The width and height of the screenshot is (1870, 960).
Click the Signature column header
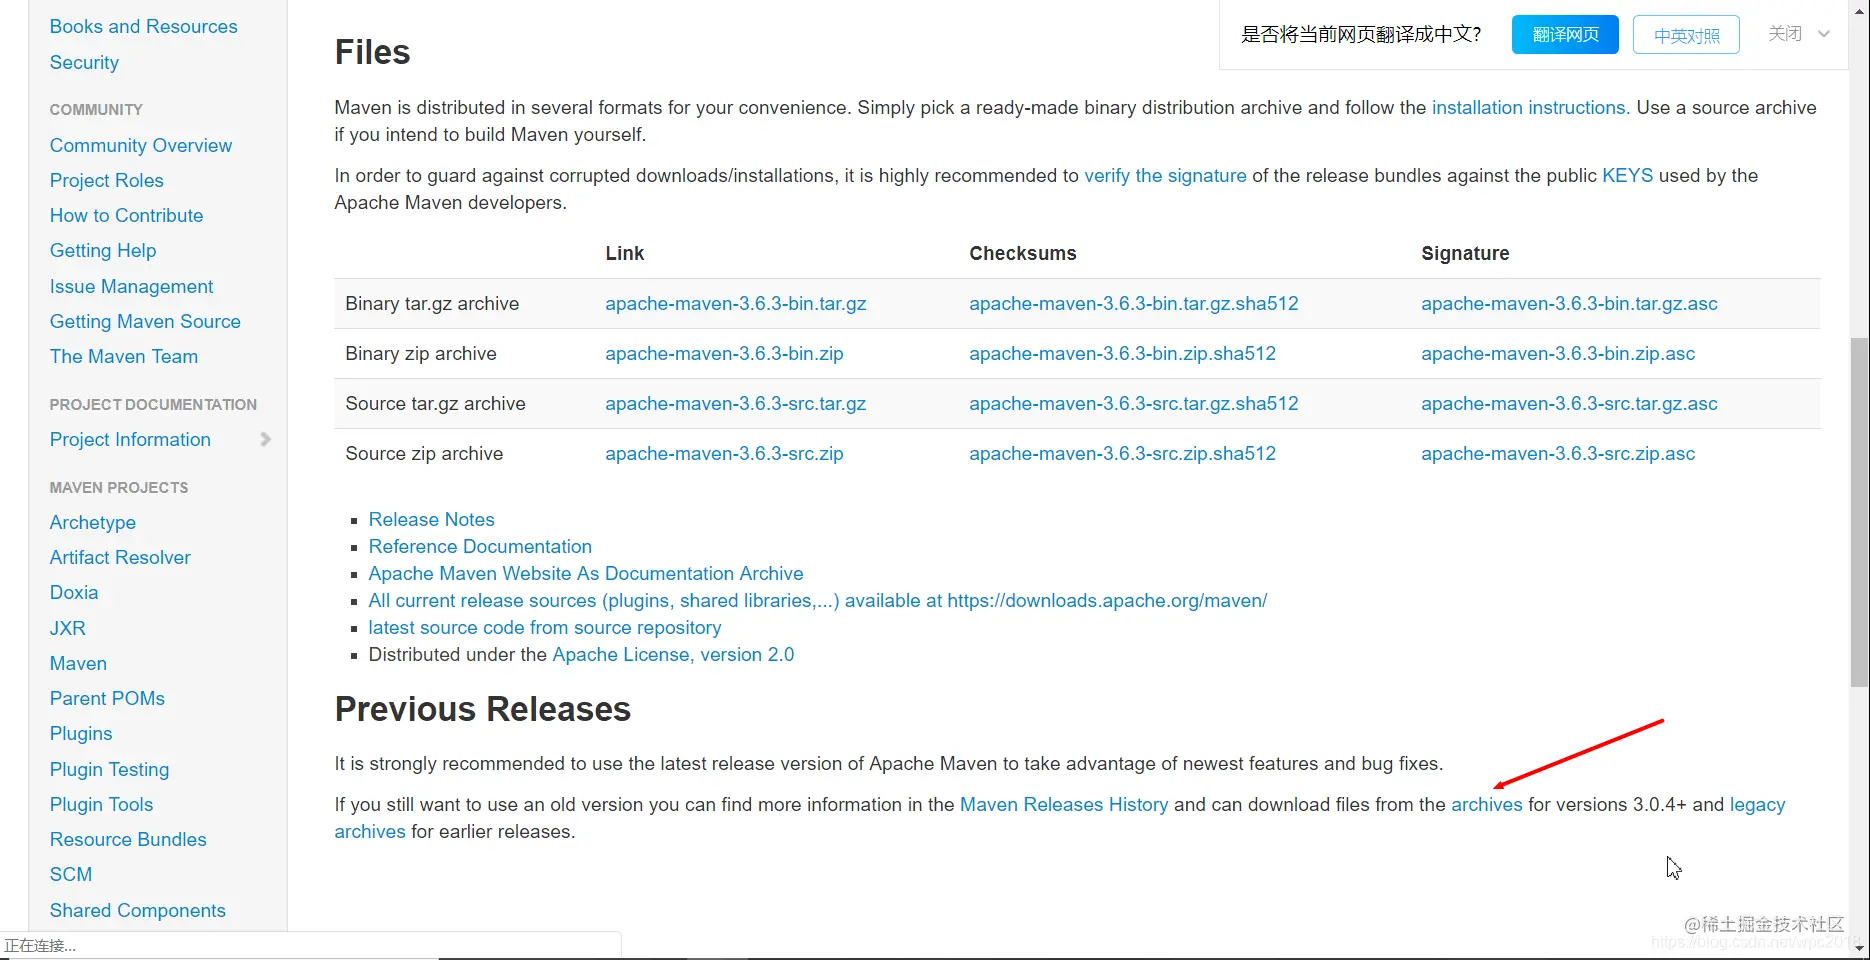coord(1465,253)
